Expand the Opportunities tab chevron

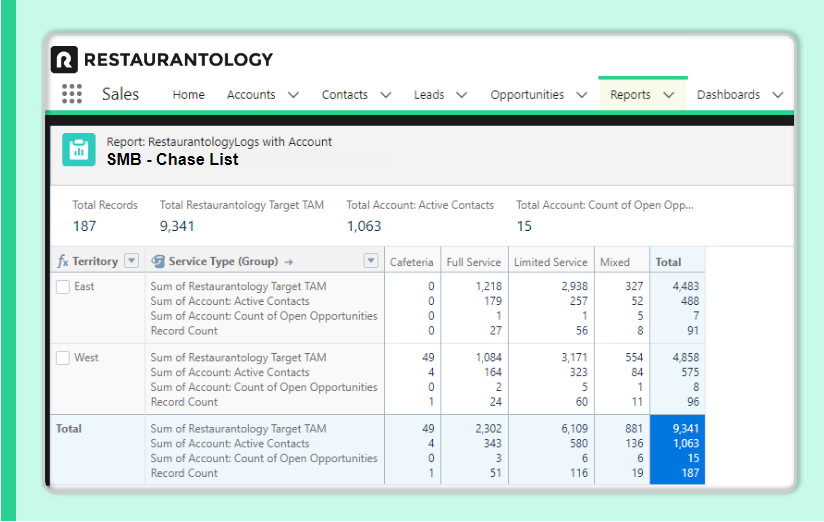(x=582, y=95)
